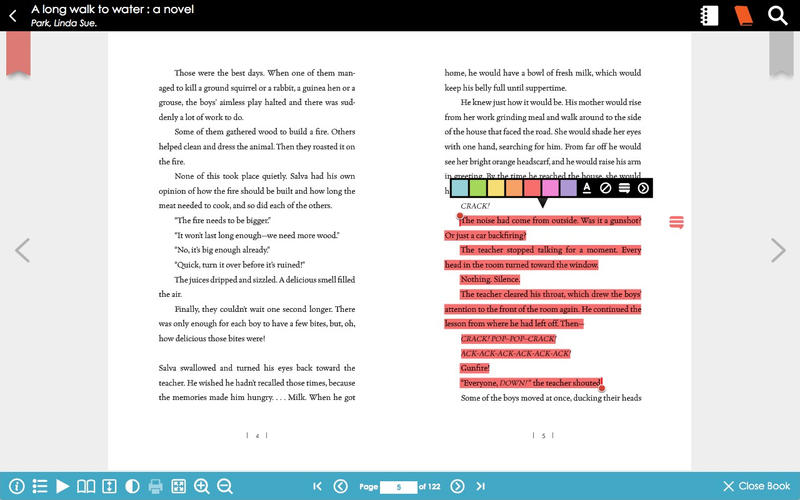Click the highlighted line 'Nothing. Silence.'
Viewport: 800px width, 500px height.
490,279
